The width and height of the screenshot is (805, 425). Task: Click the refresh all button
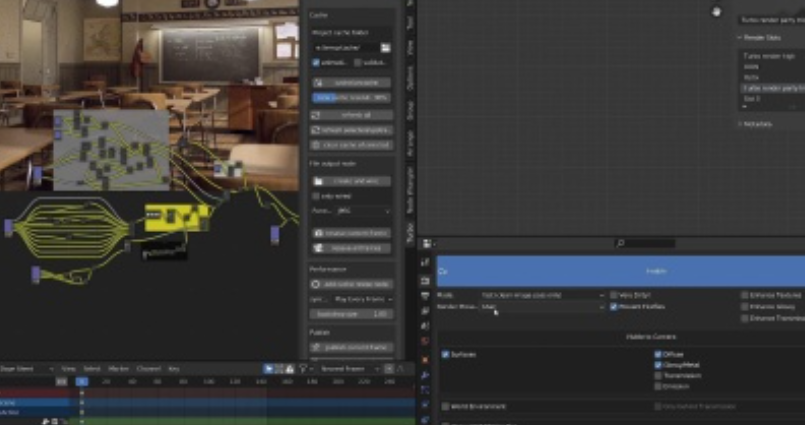351,114
